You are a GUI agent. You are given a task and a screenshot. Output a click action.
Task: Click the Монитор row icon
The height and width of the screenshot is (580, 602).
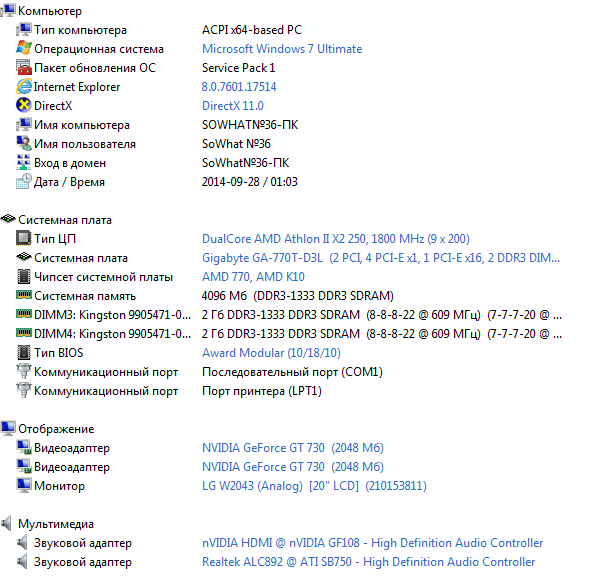23,485
